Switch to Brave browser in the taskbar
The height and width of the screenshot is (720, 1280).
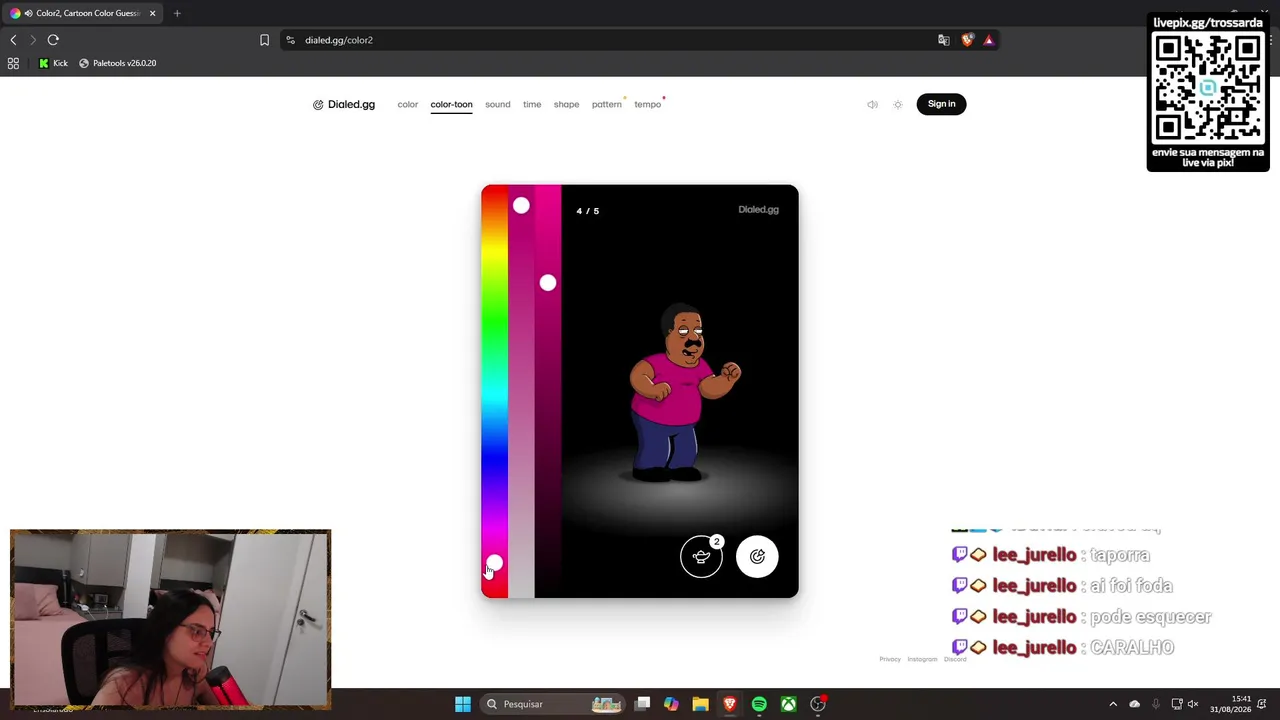pos(730,704)
